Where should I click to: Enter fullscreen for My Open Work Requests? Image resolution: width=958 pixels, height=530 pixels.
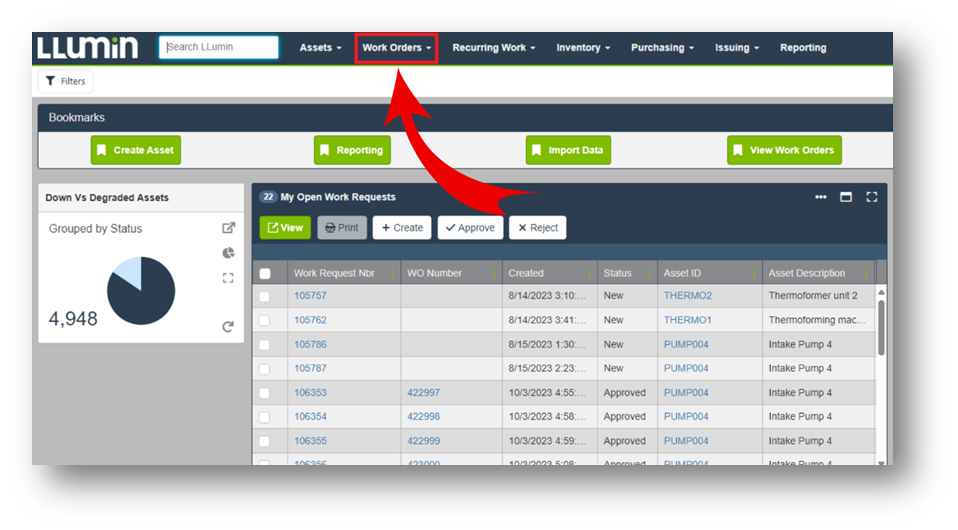point(871,197)
